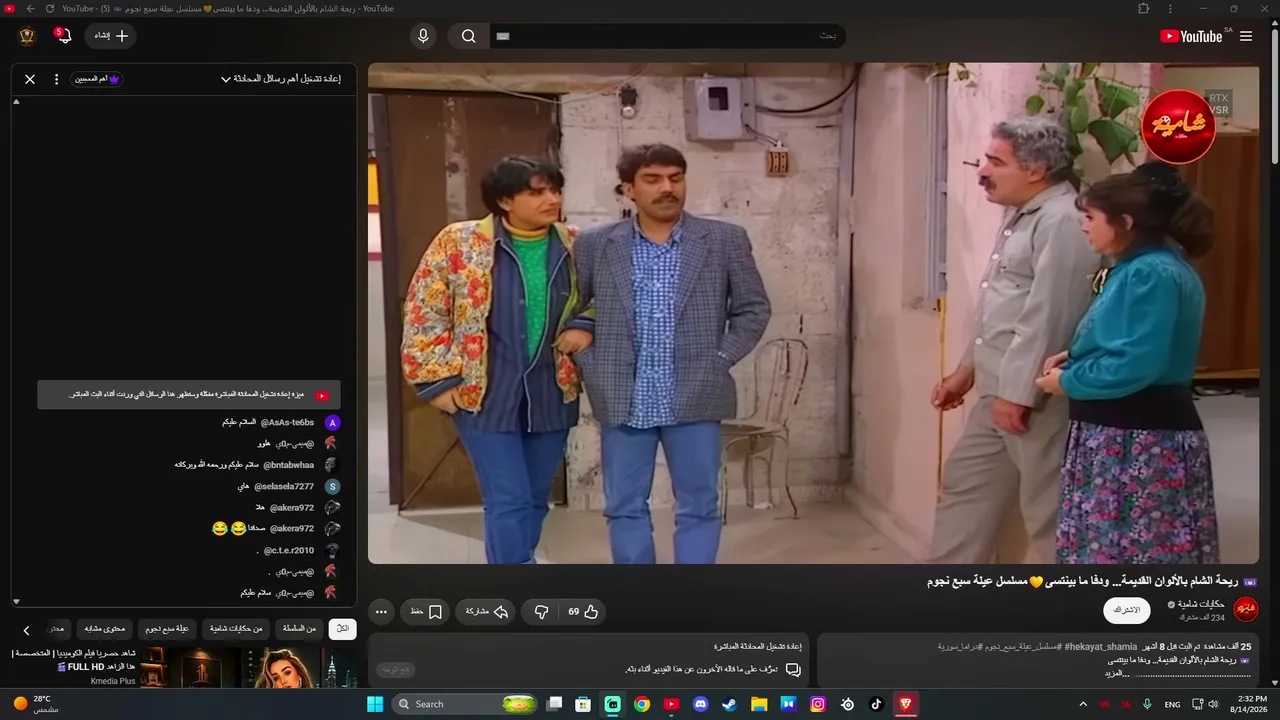Open Instagram from the taskbar
This screenshot has width=1280, height=720.
818,704
